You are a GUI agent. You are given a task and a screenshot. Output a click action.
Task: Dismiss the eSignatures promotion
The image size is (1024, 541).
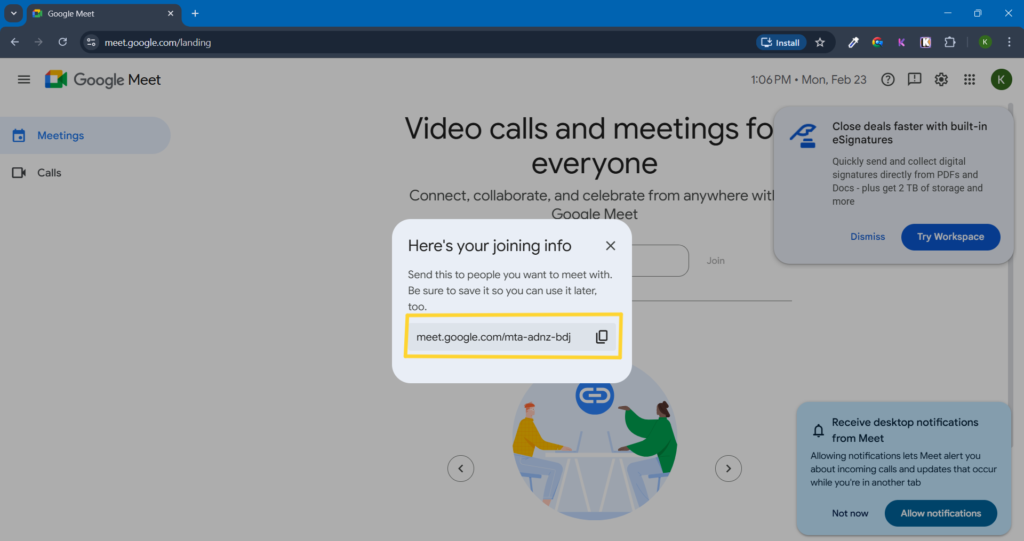click(867, 237)
